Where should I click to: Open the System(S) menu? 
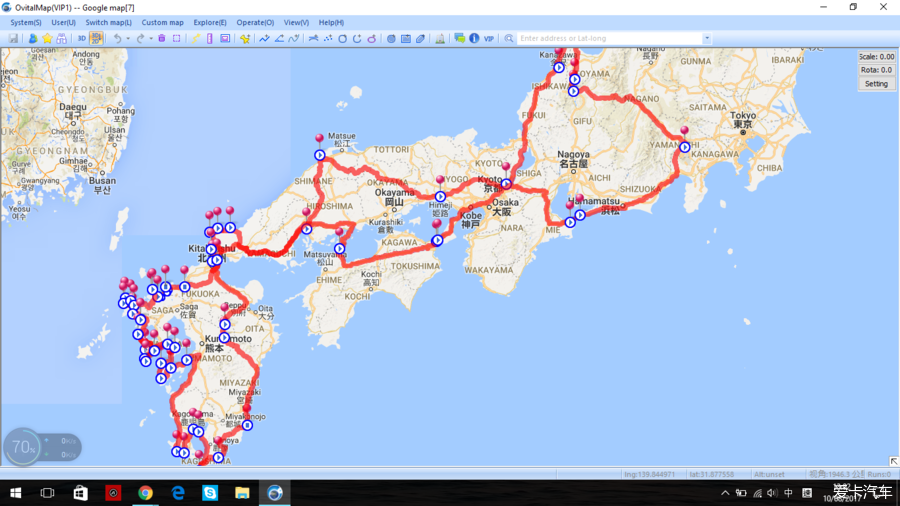point(26,22)
